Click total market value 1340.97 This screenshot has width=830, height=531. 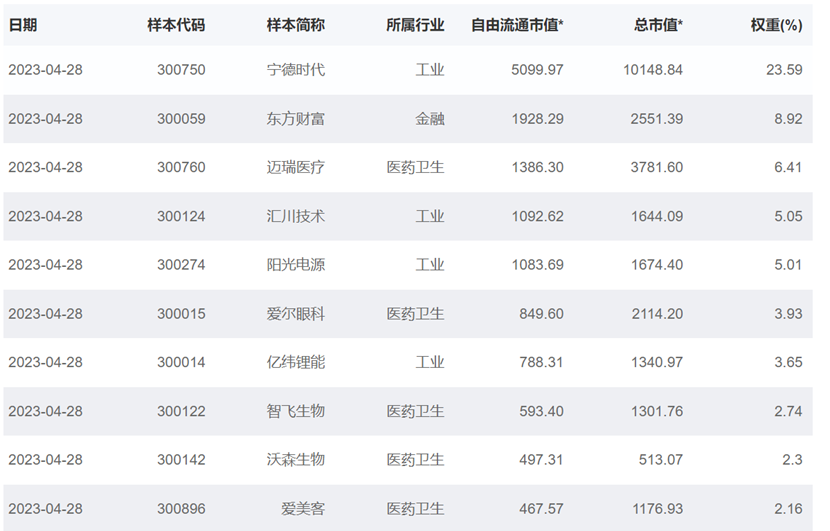(x=657, y=362)
